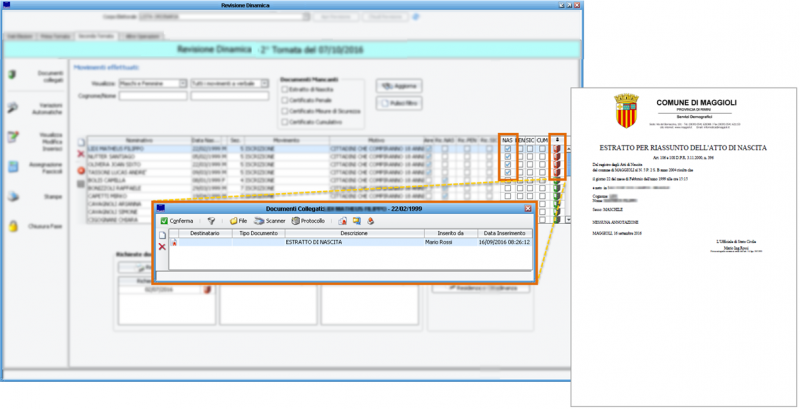800x409 pixels.
Task: Open the filter funnel icon in dialog toolbar
Action: pyautogui.click(x=211, y=220)
